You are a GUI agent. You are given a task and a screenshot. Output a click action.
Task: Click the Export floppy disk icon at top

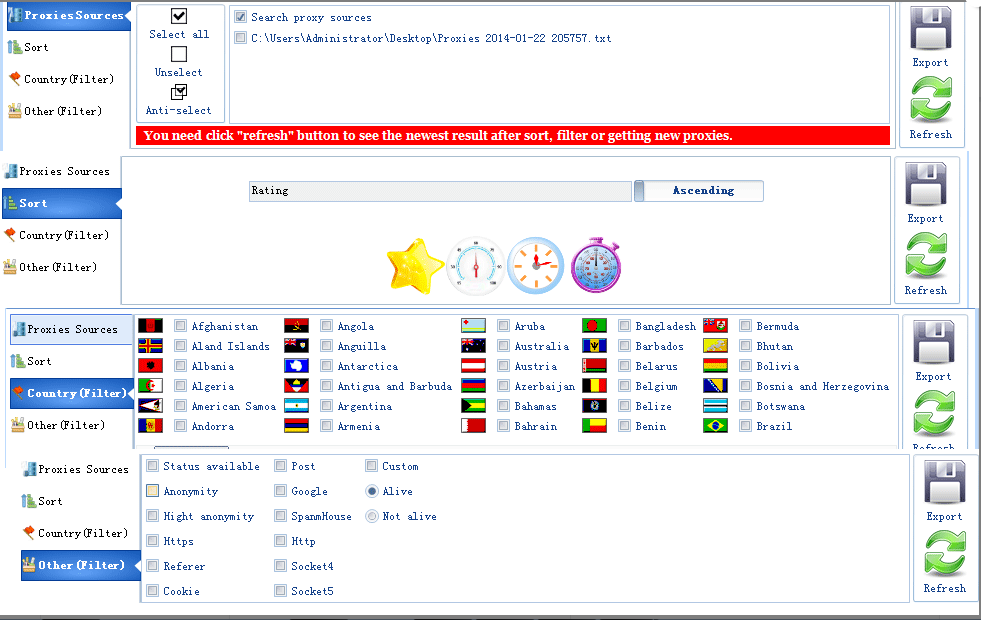pos(930,28)
